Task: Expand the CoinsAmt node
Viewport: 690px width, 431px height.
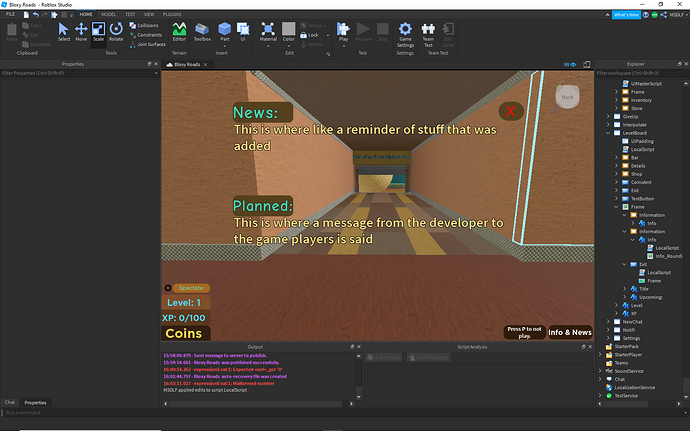Action: [x=616, y=182]
